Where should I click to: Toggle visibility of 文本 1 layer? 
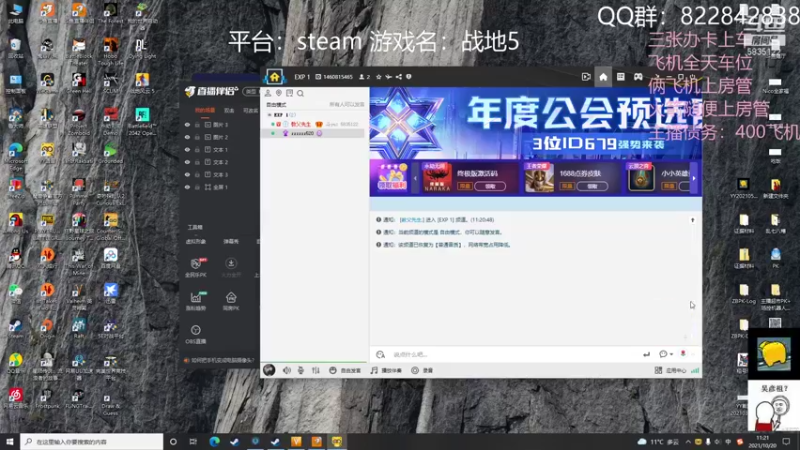pos(187,150)
